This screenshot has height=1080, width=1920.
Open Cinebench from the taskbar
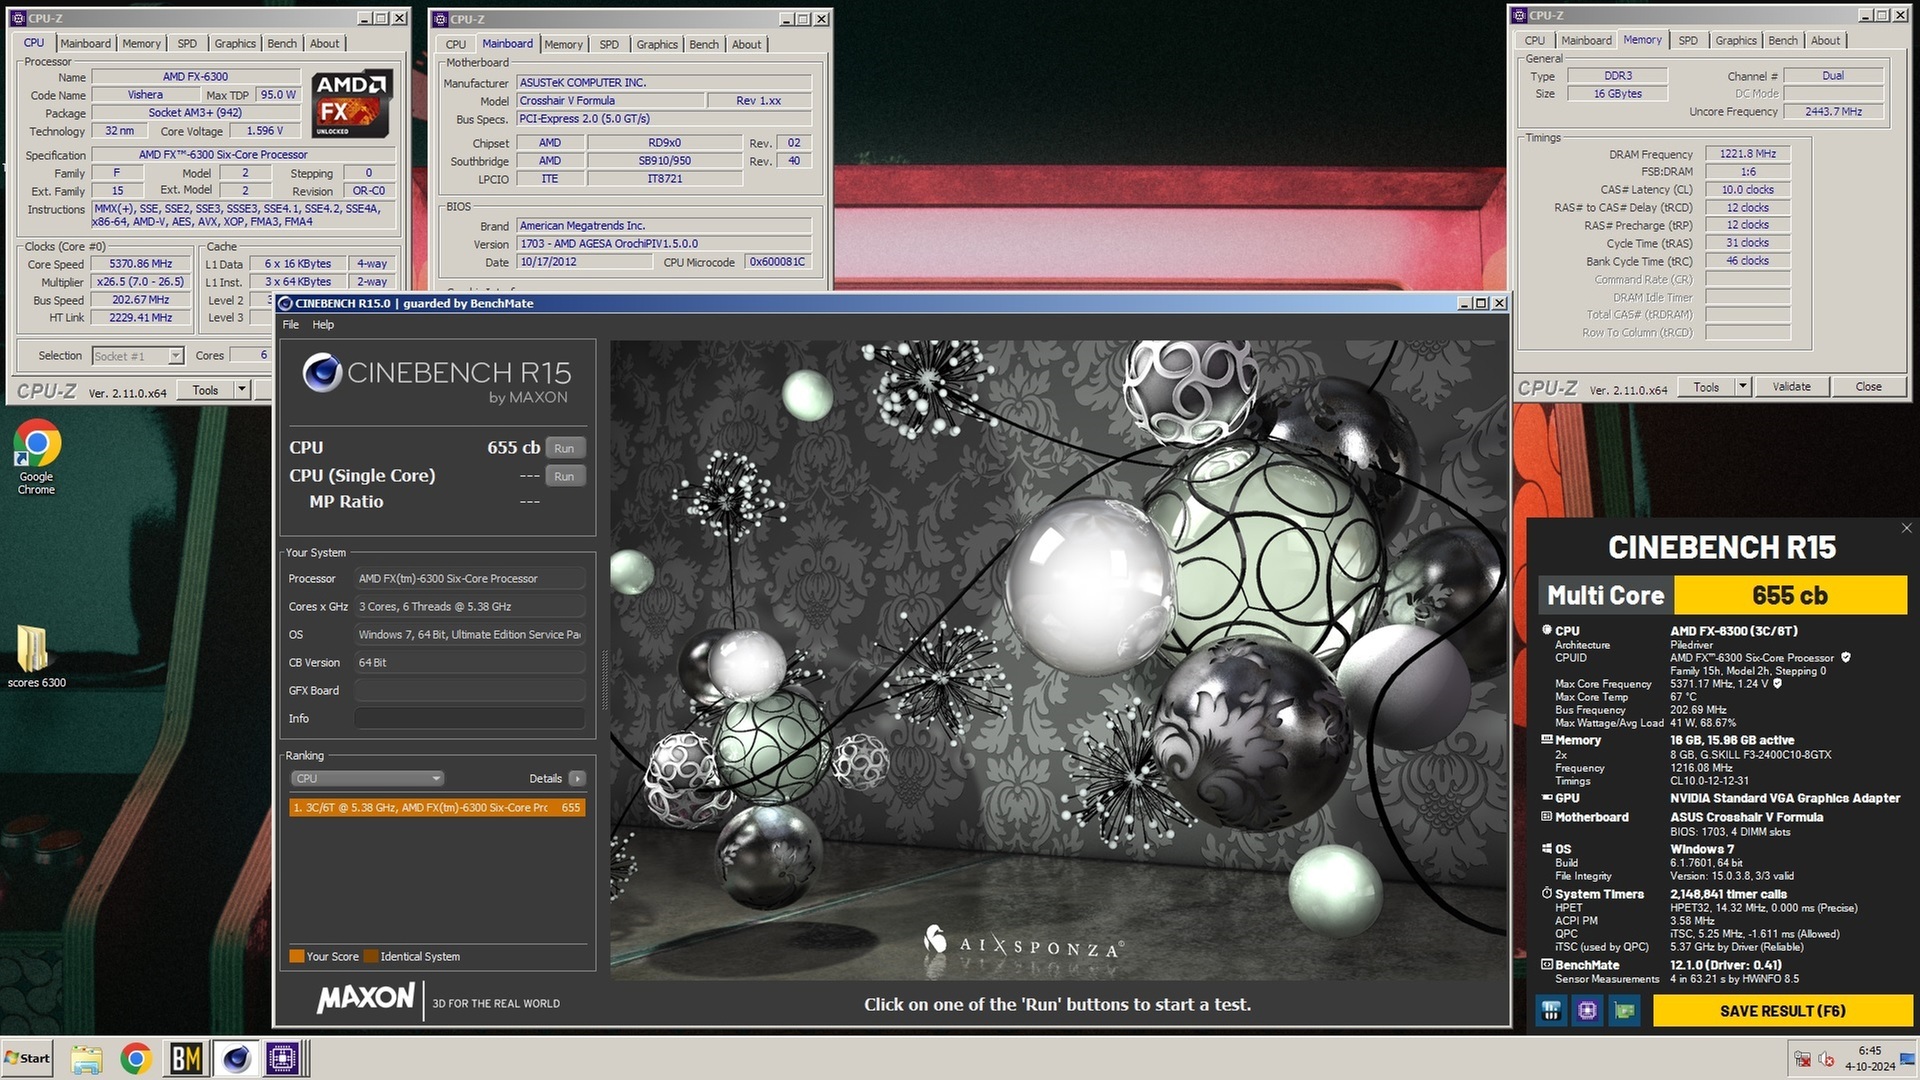point(236,1058)
